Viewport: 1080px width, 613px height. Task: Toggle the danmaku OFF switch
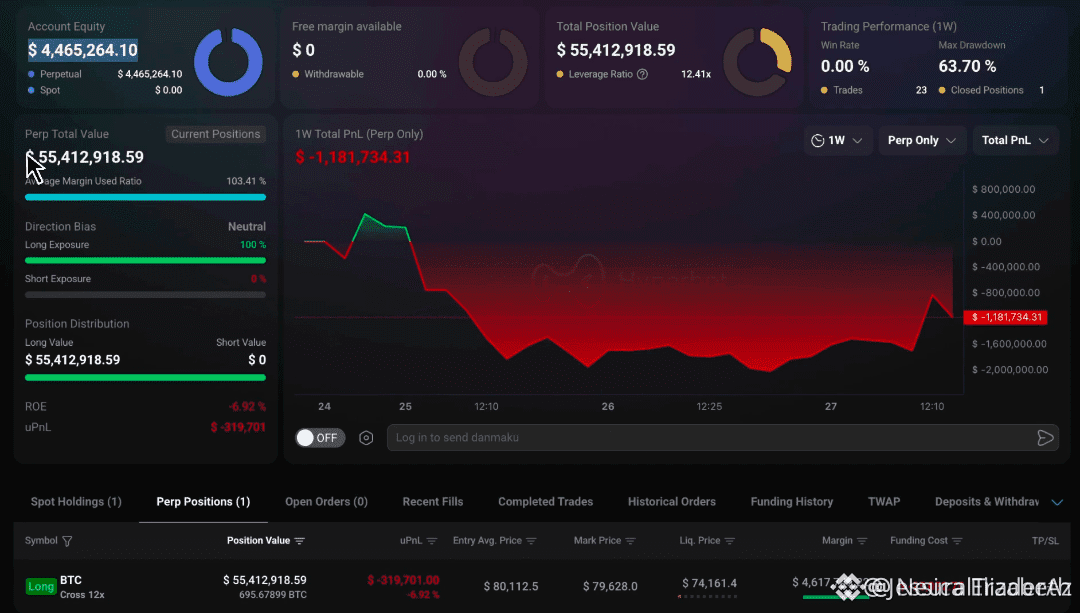(320, 438)
